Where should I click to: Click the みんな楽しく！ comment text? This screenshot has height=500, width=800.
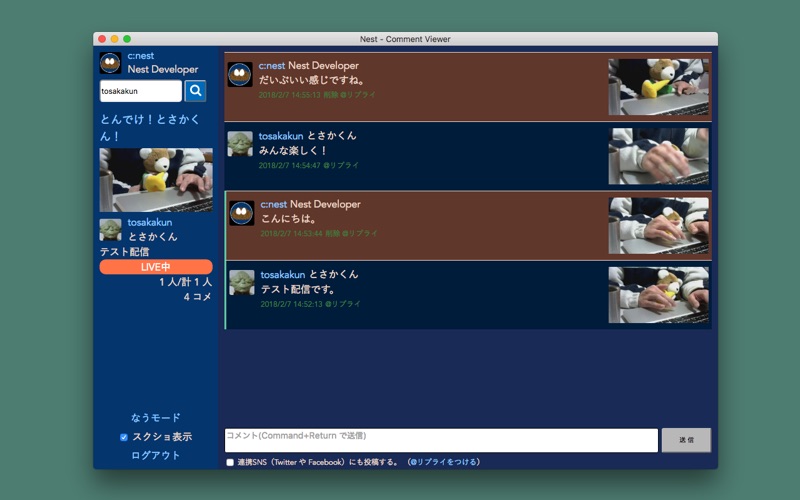pyautogui.click(x=293, y=151)
